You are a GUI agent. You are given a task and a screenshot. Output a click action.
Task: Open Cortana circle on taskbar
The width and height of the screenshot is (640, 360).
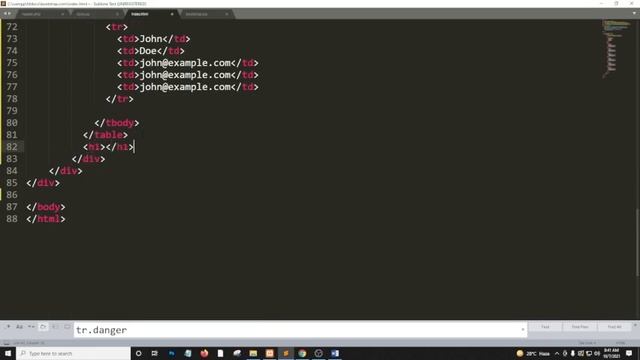pyautogui.click(x=138, y=353)
